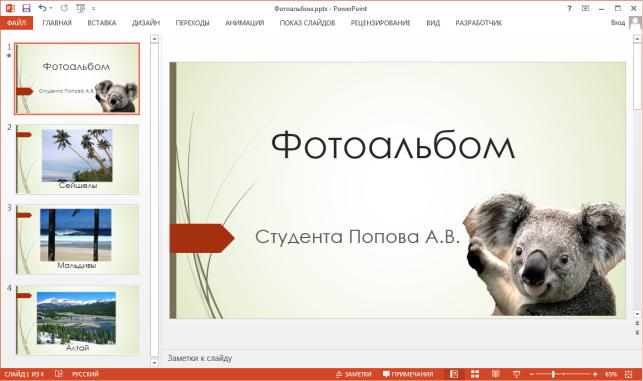Toggle the ПРИМЕЧАНИЯ comments pane button

click(x=408, y=374)
